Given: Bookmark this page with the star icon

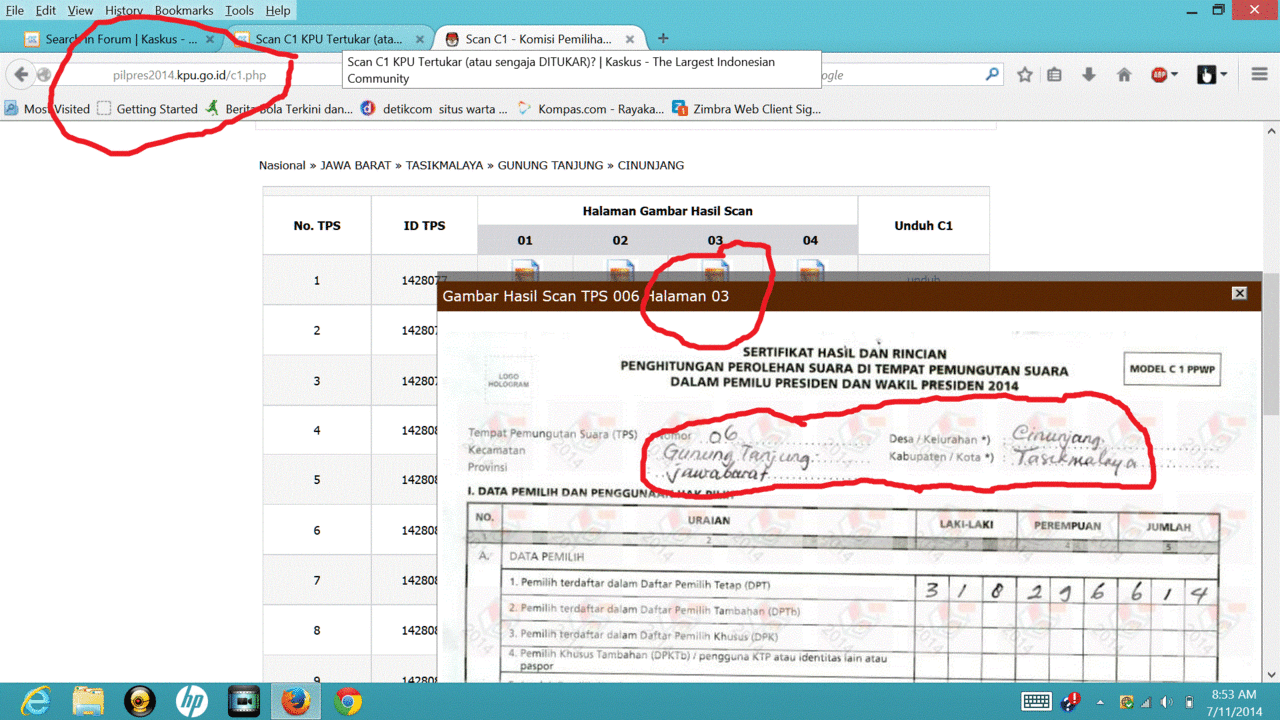Looking at the screenshot, I should (x=1025, y=75).
